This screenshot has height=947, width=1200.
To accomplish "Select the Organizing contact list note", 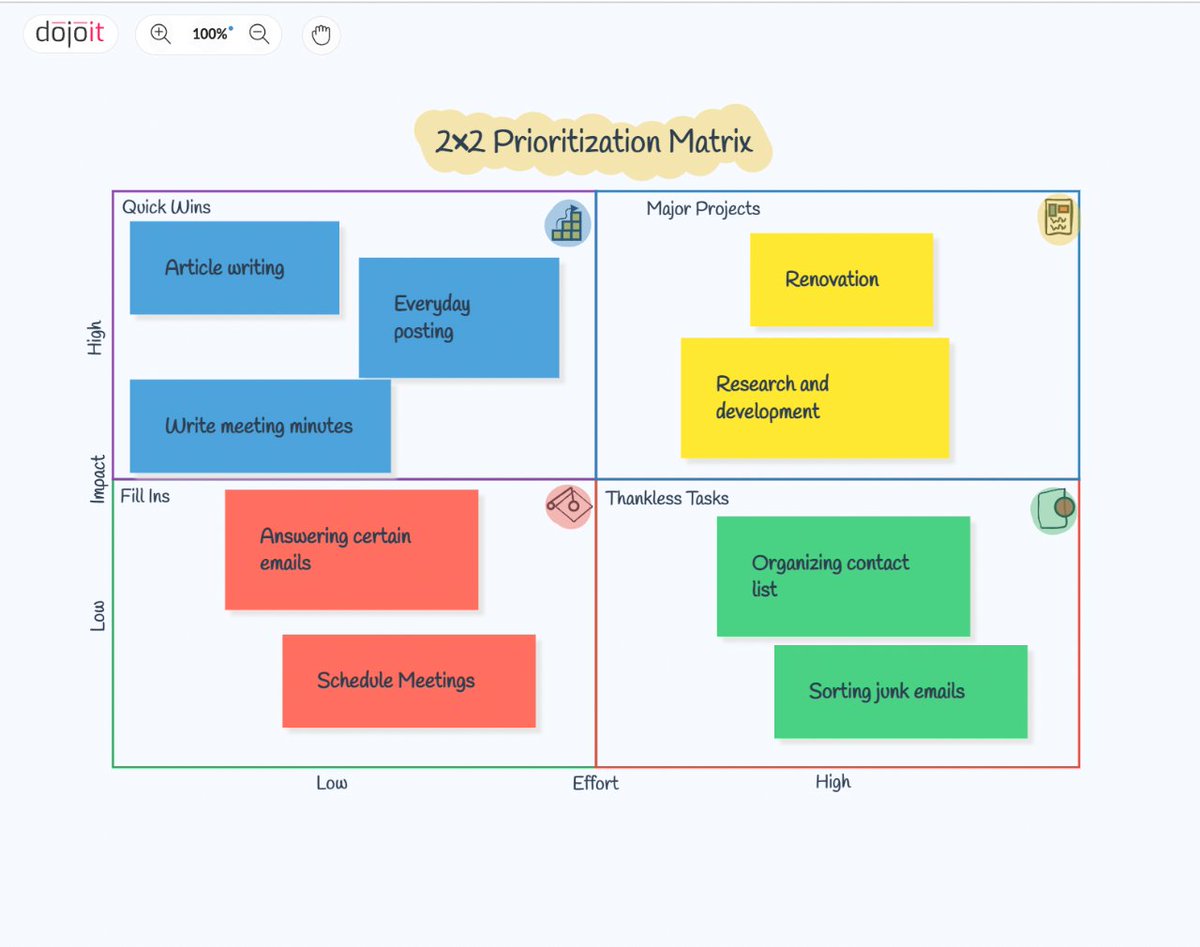I will pos(844,577).
